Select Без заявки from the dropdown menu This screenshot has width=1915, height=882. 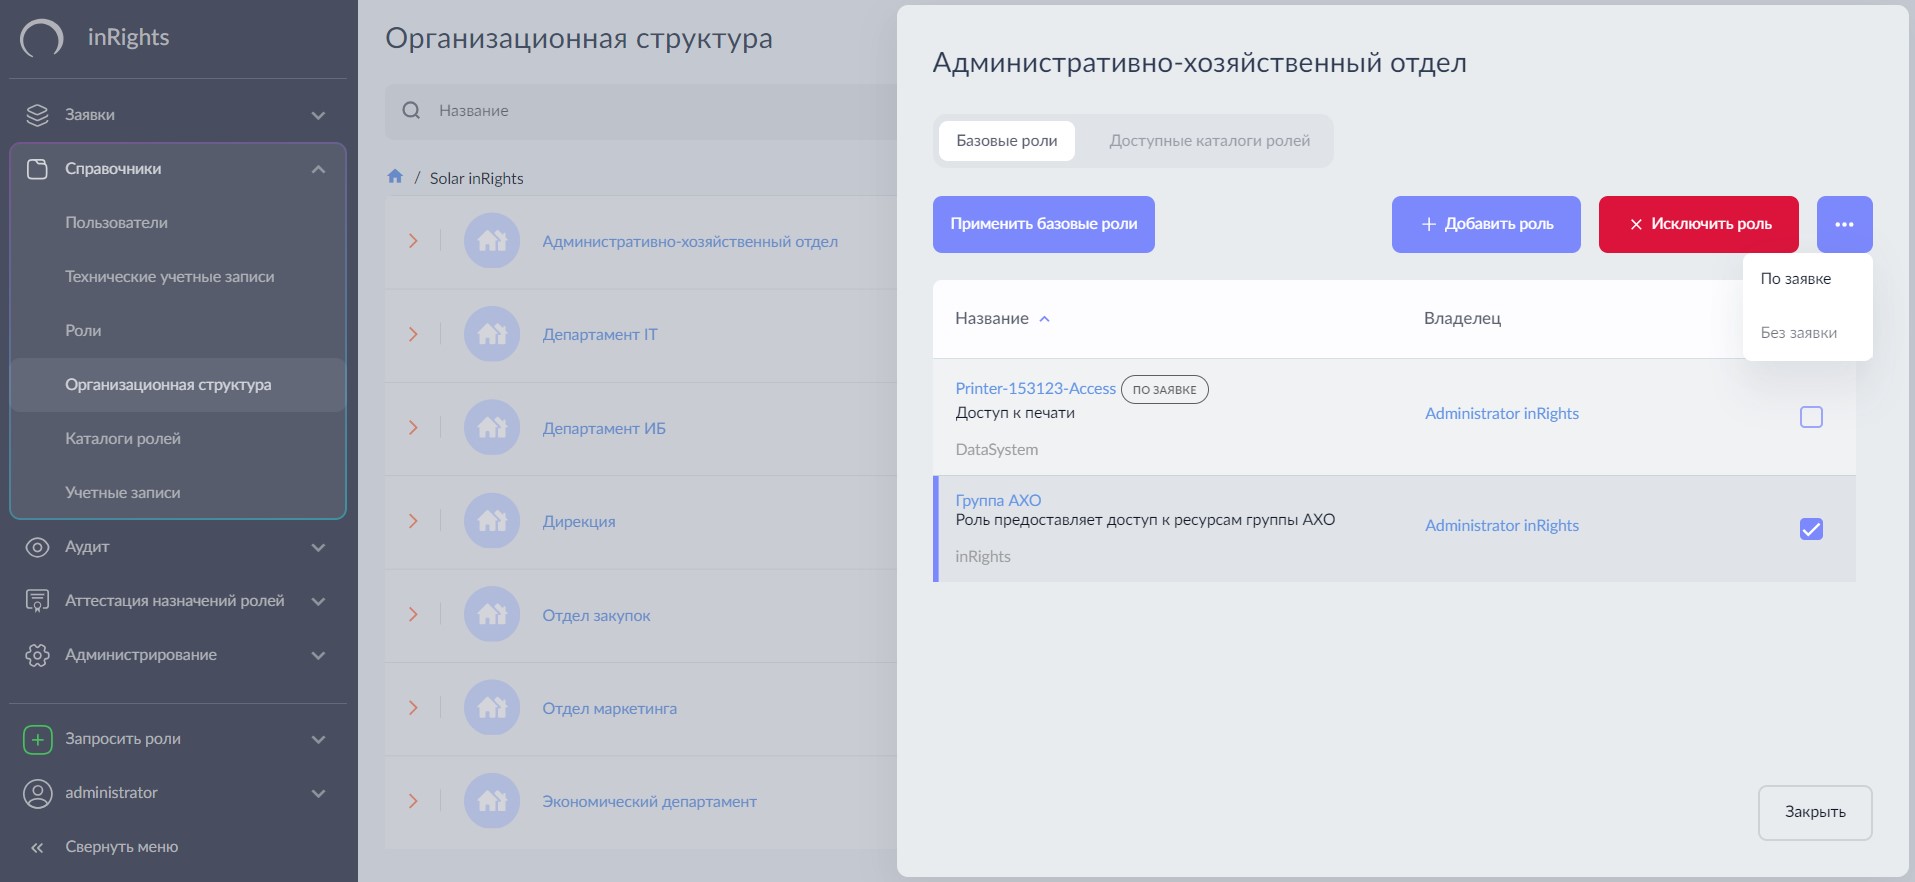click(1798, 333)
